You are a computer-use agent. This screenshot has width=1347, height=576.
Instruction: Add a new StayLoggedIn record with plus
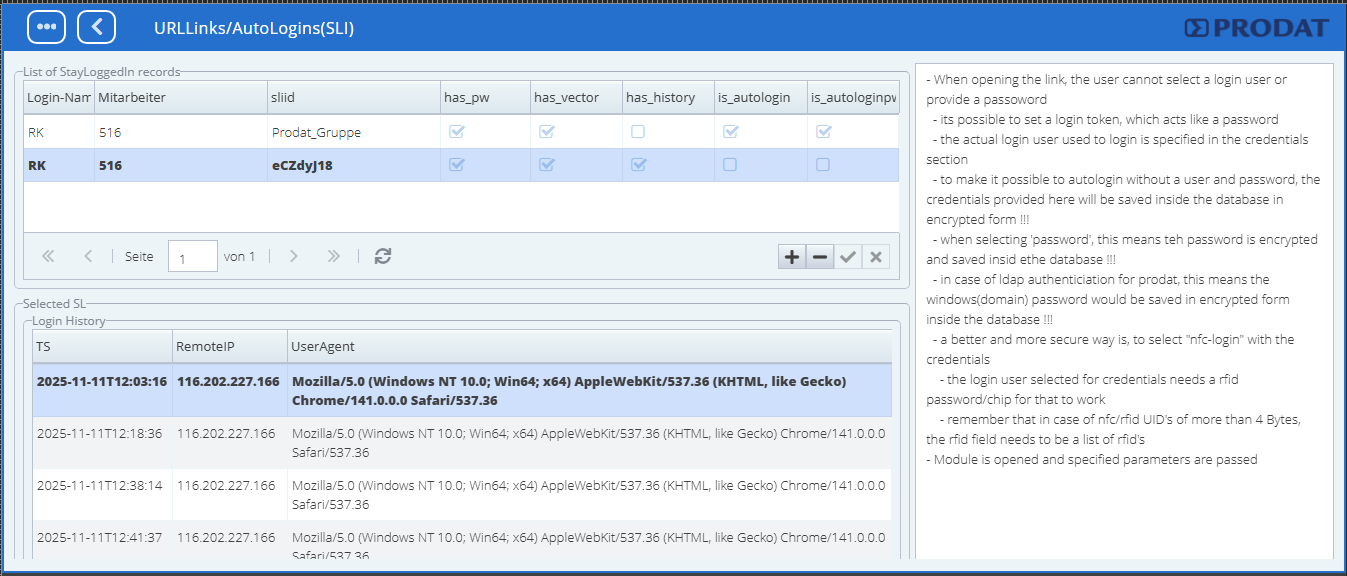point(791,257)
